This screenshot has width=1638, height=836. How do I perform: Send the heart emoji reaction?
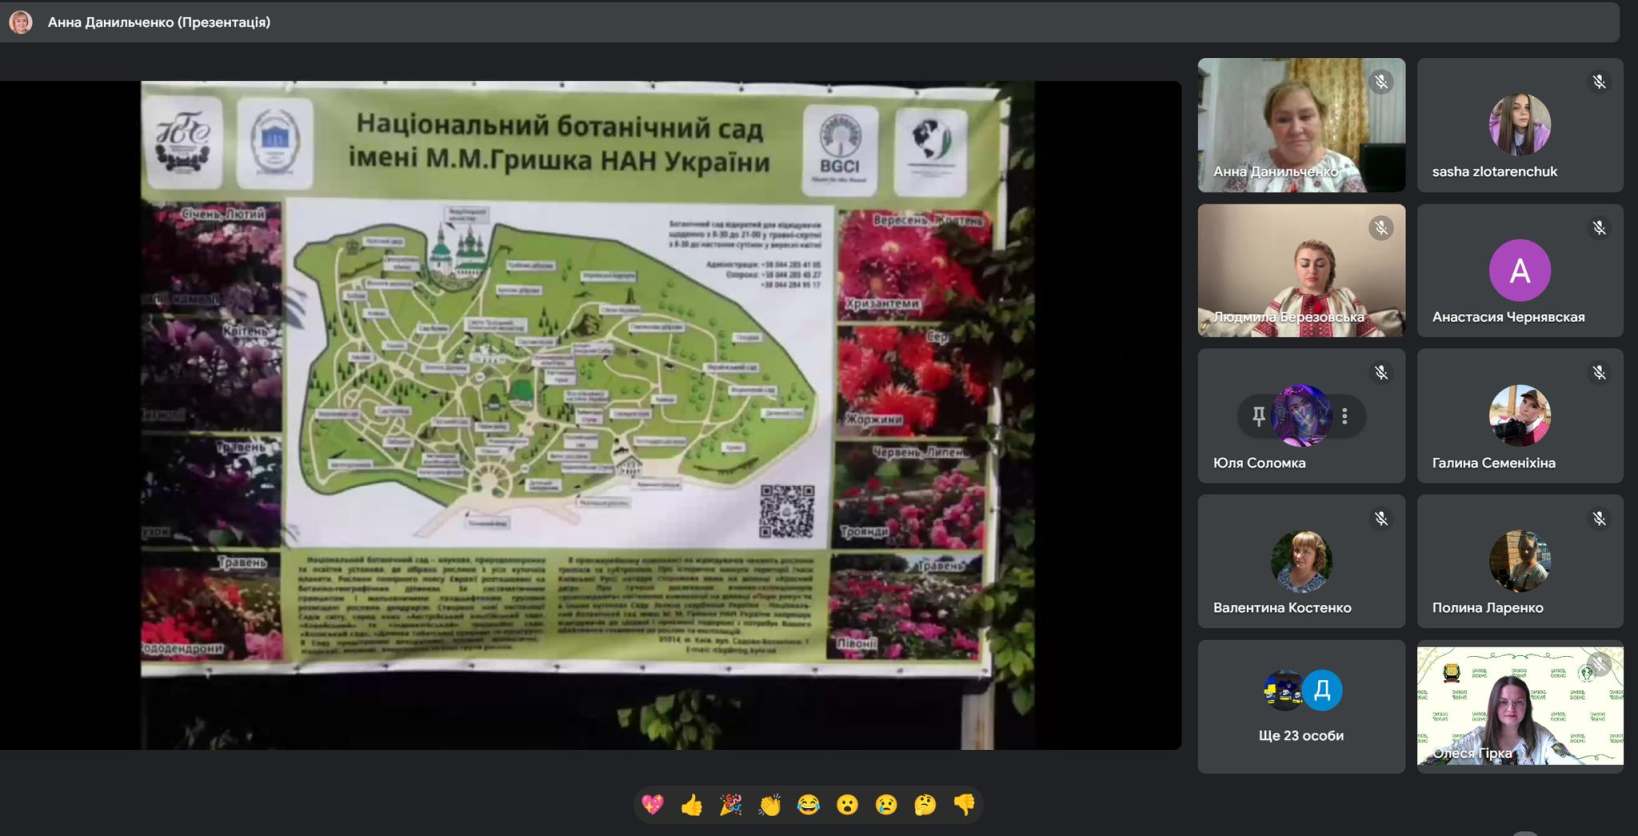click(x=652, y=804)
